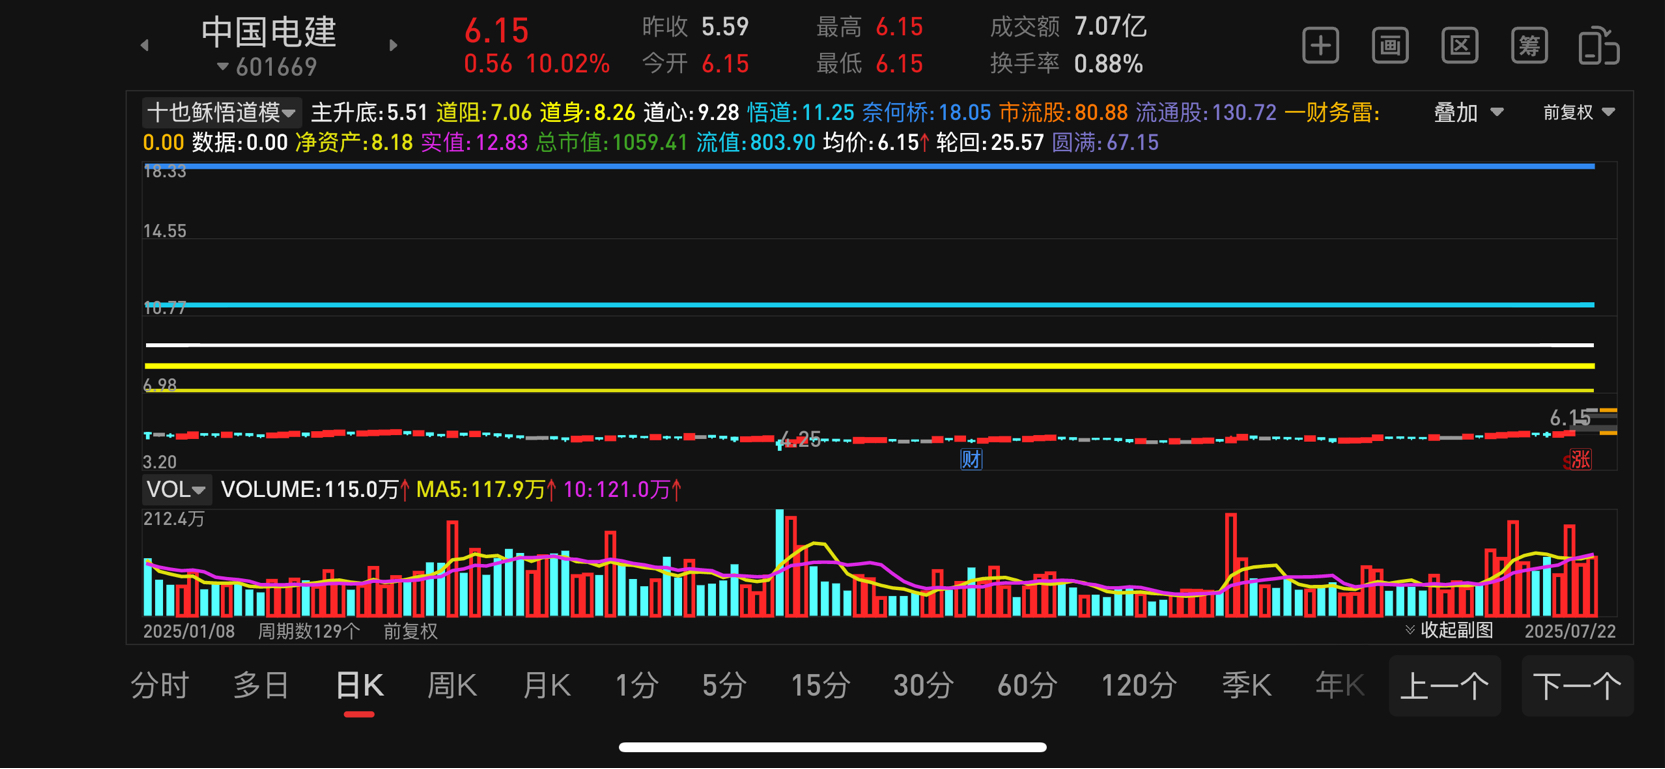Click the 昨收 5.59 value
The width and height of the screenshot is (1665, 769).
725,27
